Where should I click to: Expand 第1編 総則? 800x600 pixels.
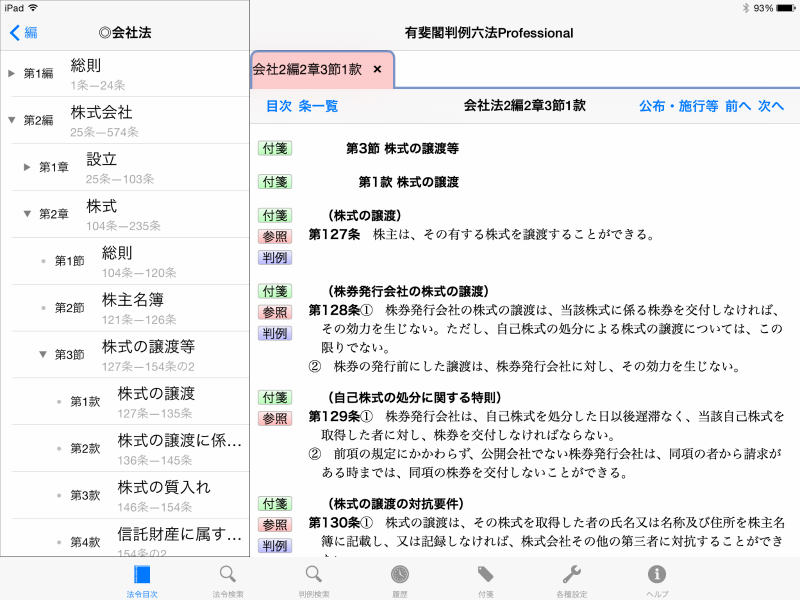[x=12, y=73]
